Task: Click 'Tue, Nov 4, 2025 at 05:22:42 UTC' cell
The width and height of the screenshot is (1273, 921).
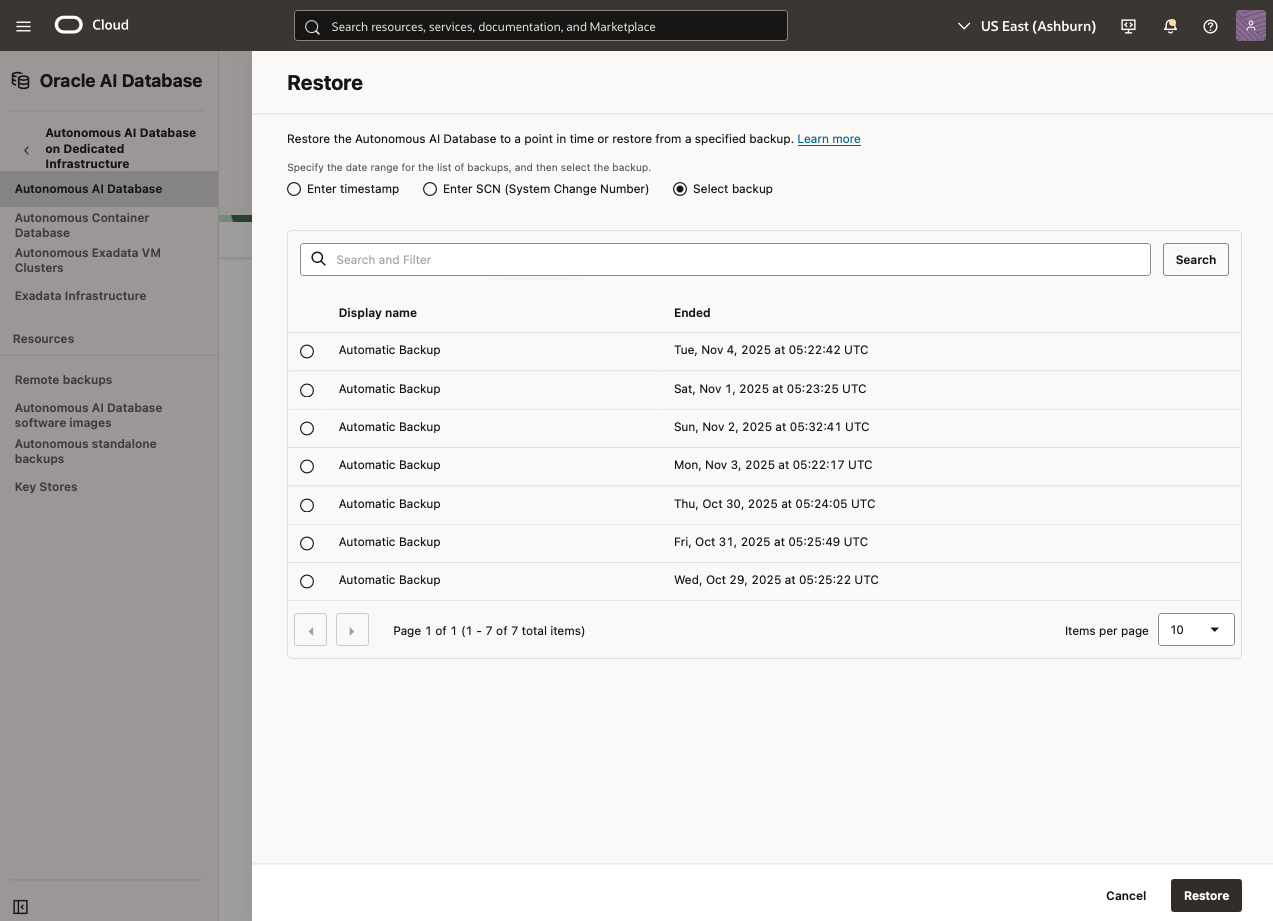Action: coord(771,350)
